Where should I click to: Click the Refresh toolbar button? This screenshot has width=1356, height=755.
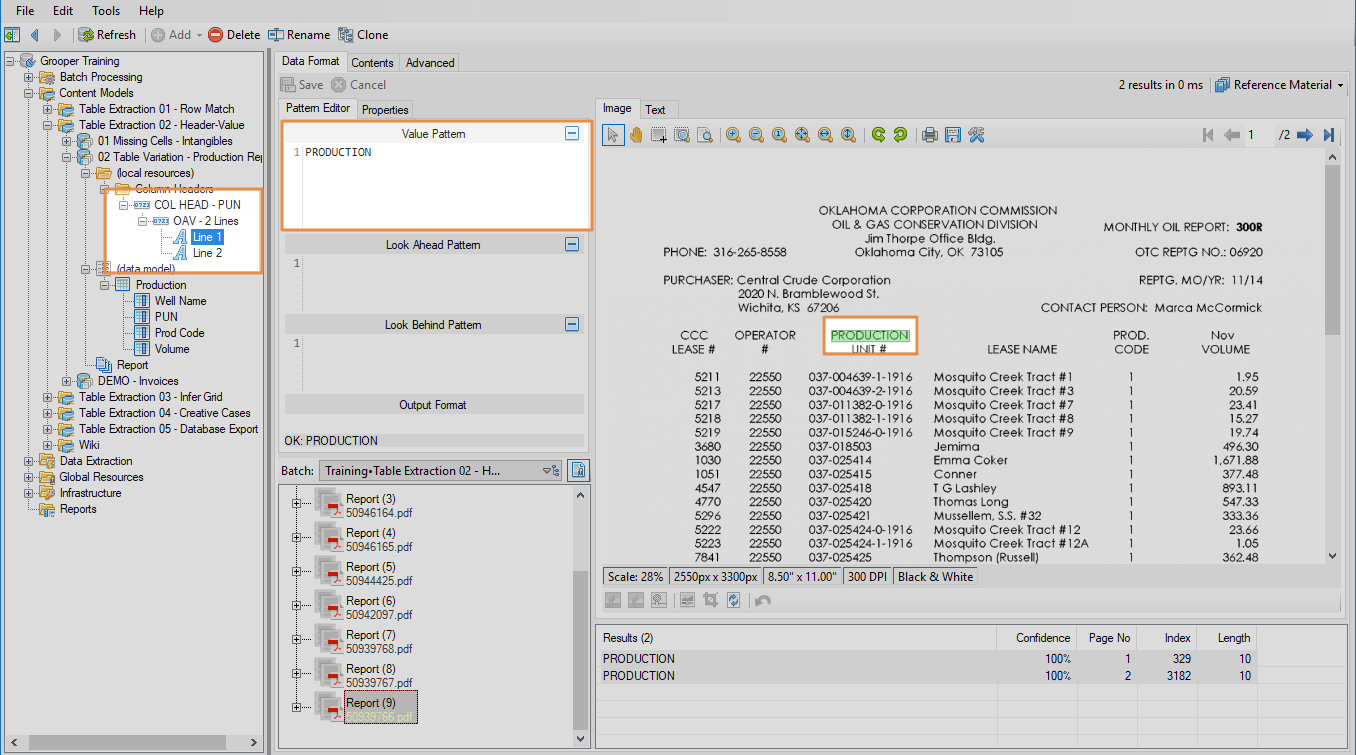click(107, 35)
